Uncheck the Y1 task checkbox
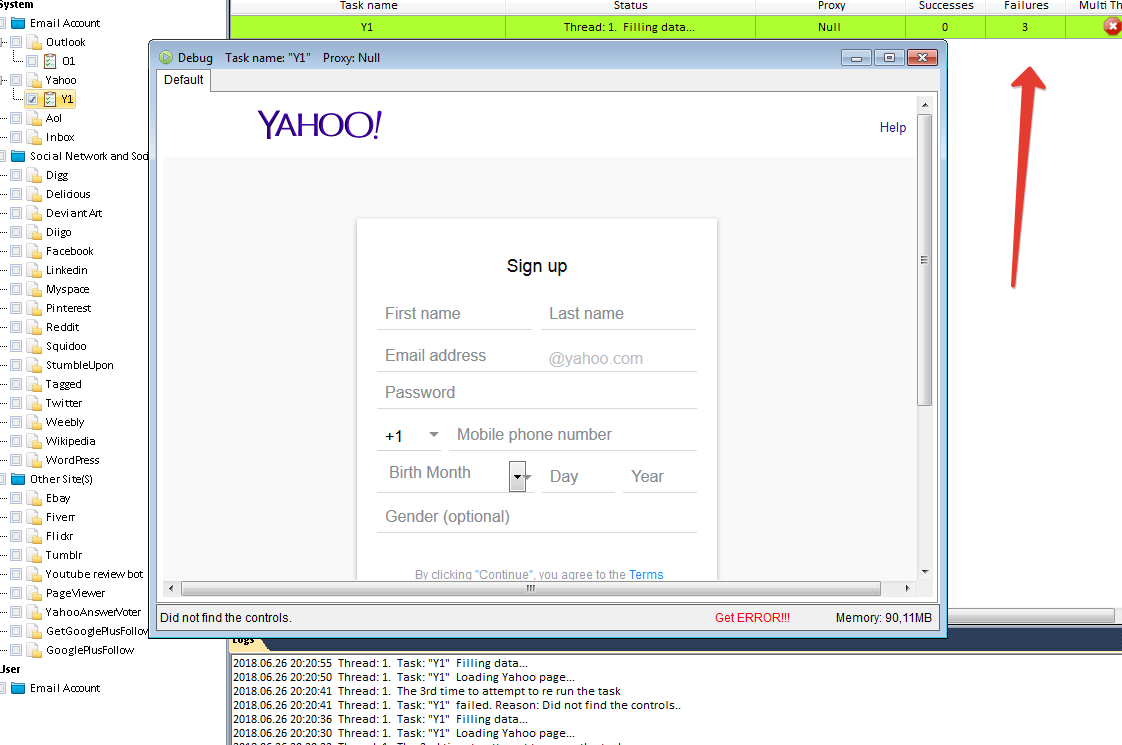This screenshot has height=745, width=1122. click(x=32, y=99)
